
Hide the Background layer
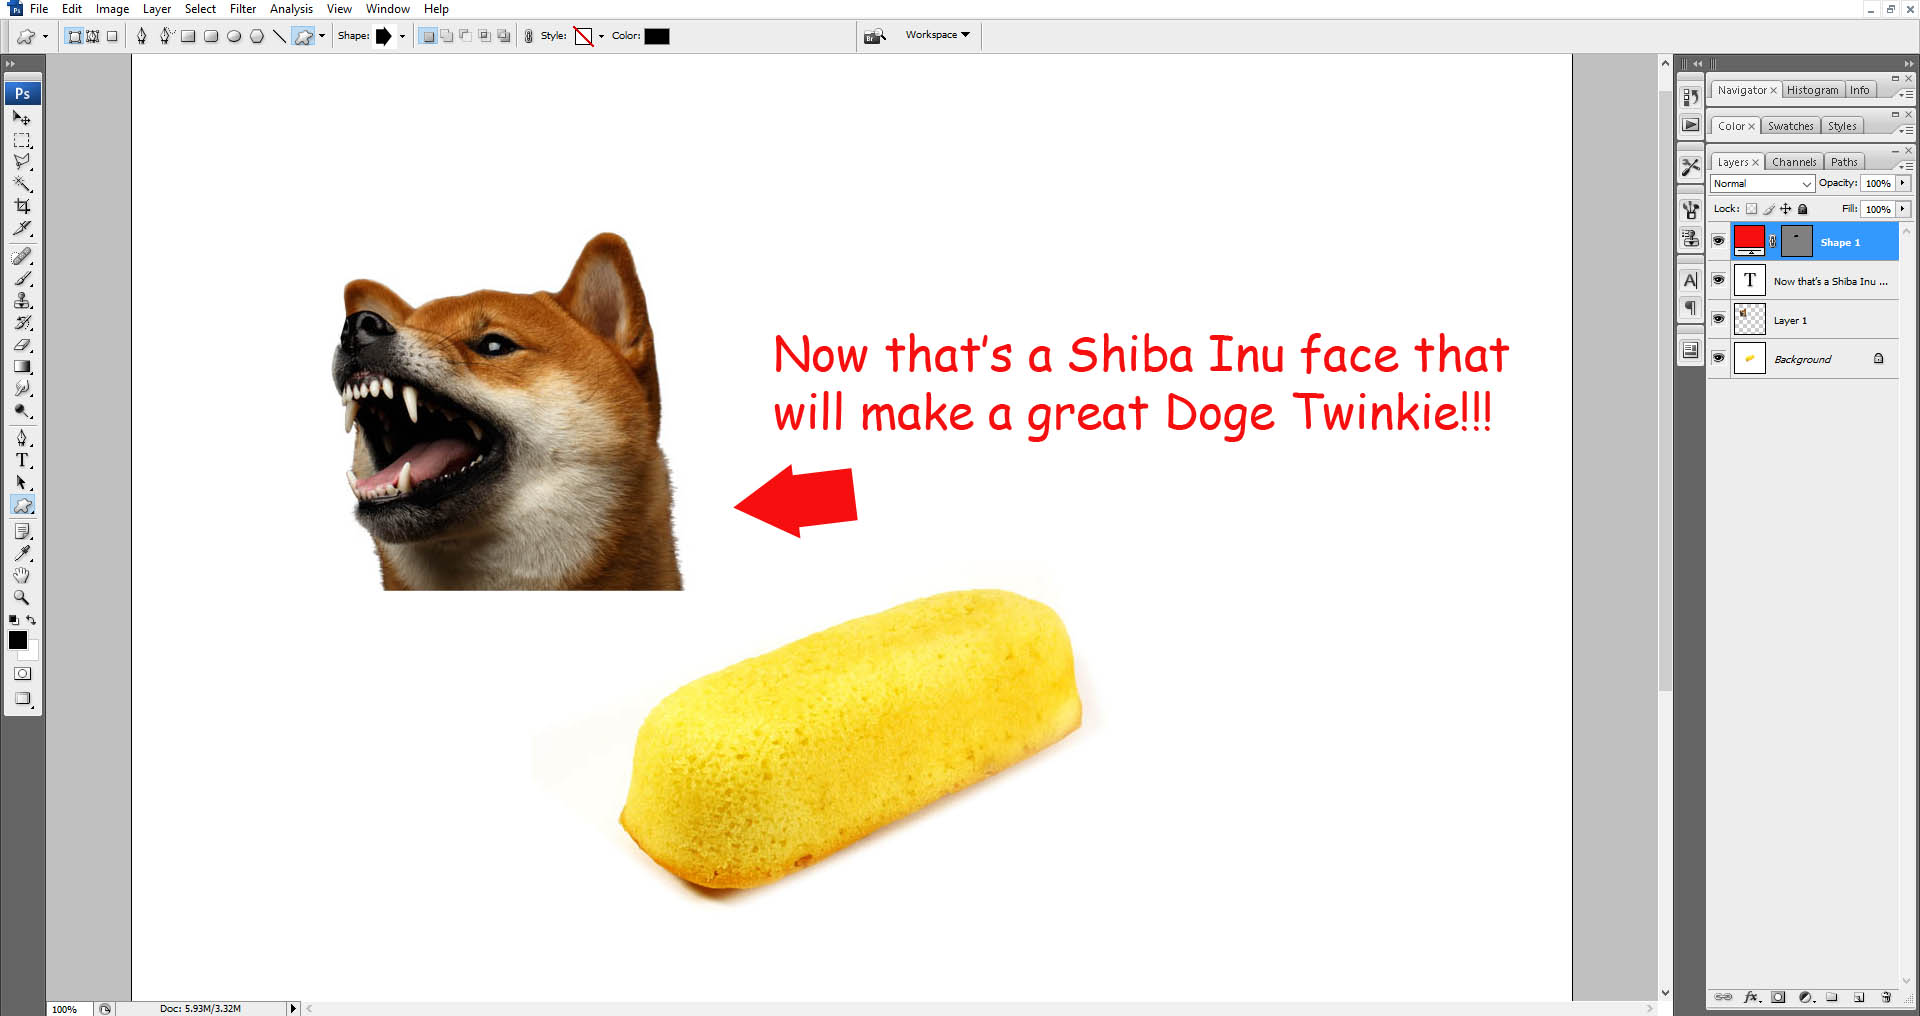pos(1718,358)
